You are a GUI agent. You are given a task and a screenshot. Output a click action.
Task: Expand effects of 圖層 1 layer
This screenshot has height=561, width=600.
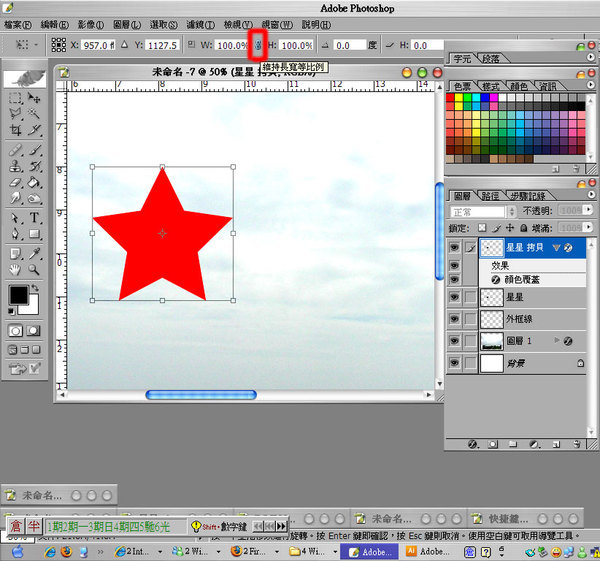pos(556,341)
